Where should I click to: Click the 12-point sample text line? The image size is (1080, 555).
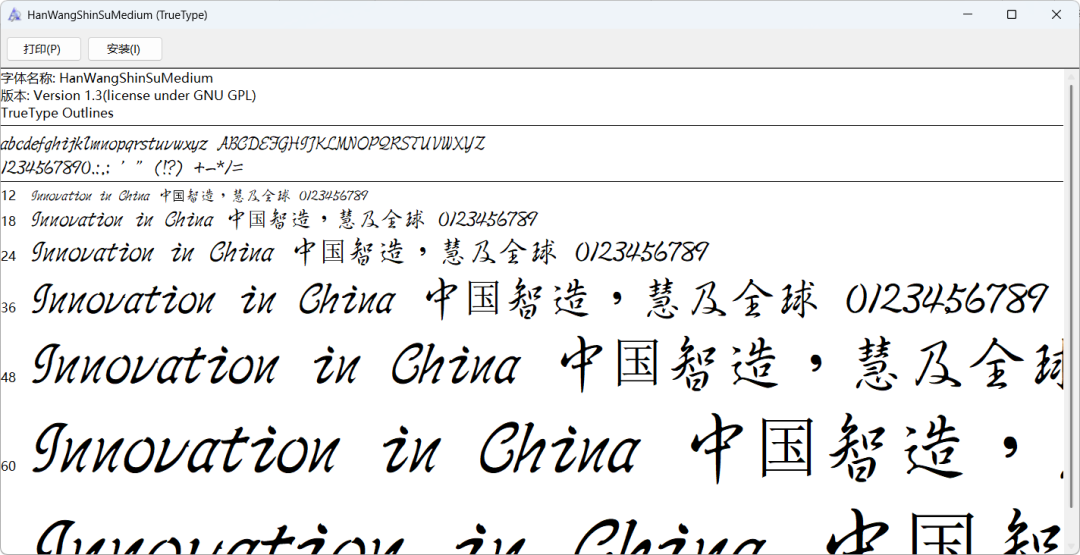(200, 196)
